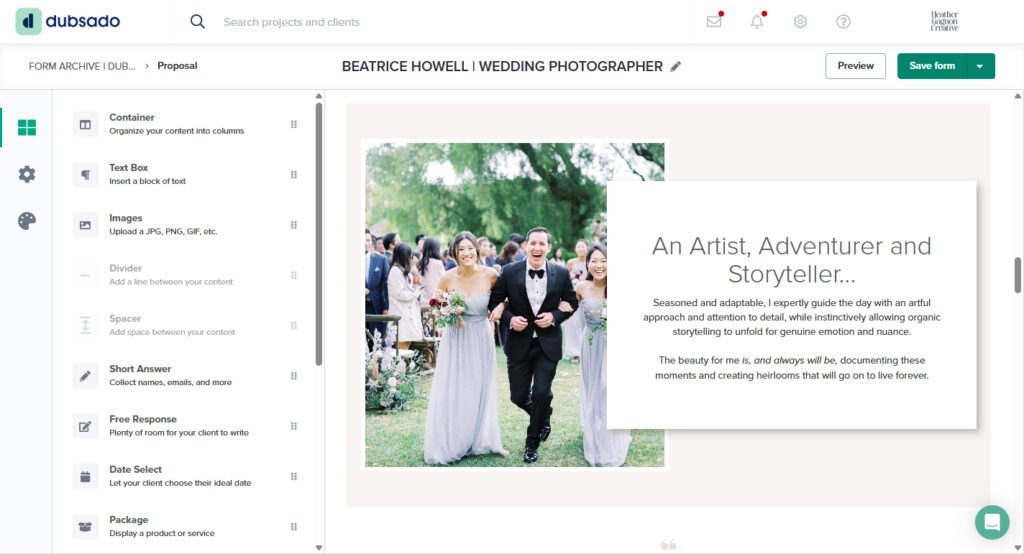Click the Preview button
This screenshot has width=1024, height=554.
tap(855, 66)
